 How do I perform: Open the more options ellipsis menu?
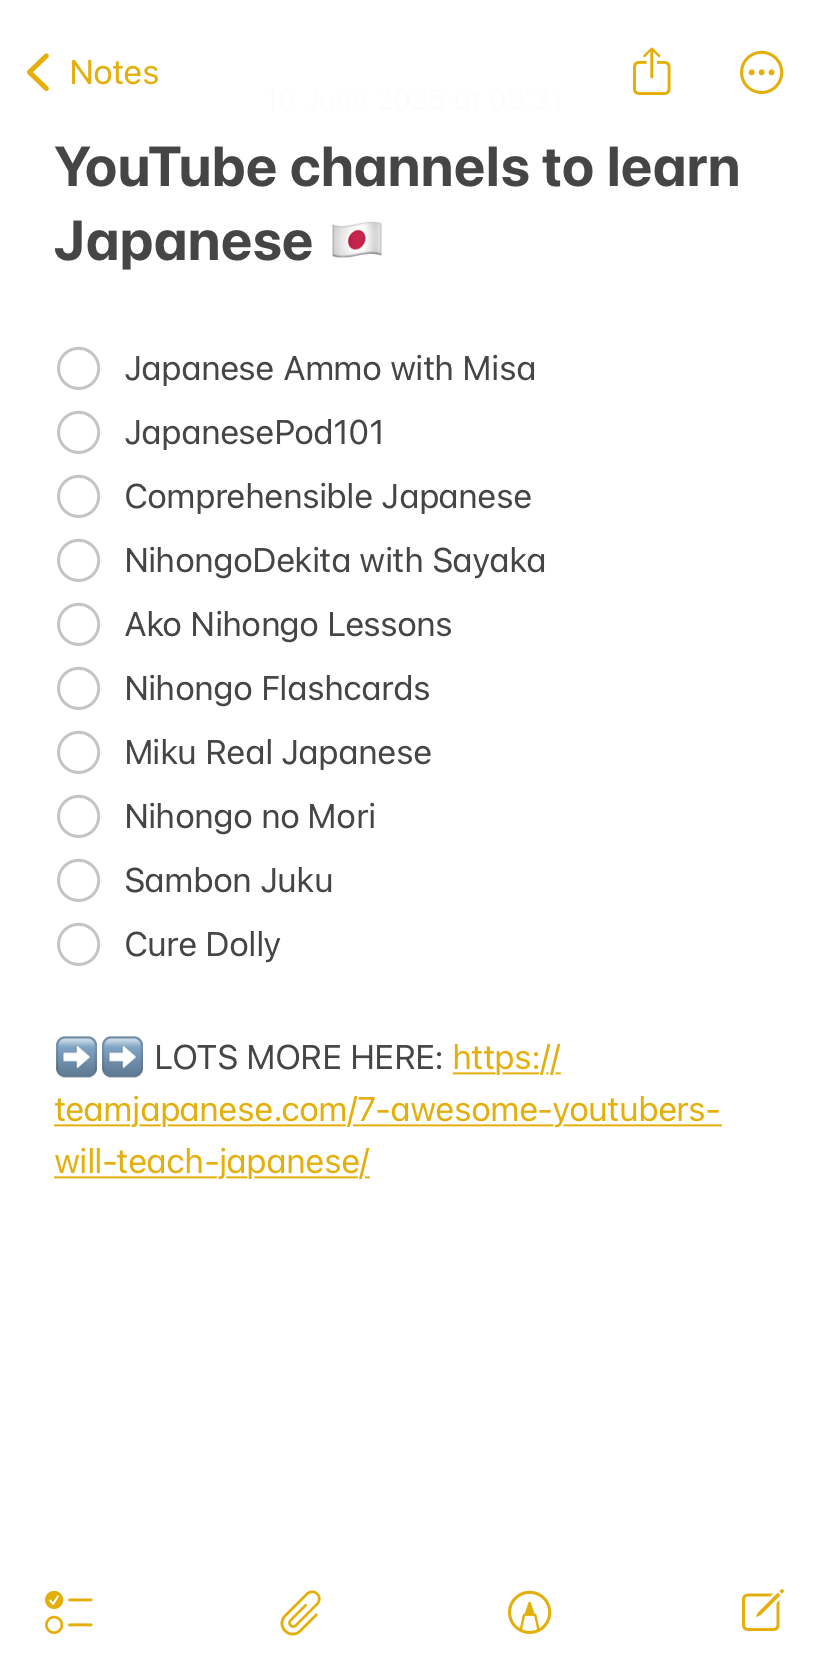coord(761,72)
